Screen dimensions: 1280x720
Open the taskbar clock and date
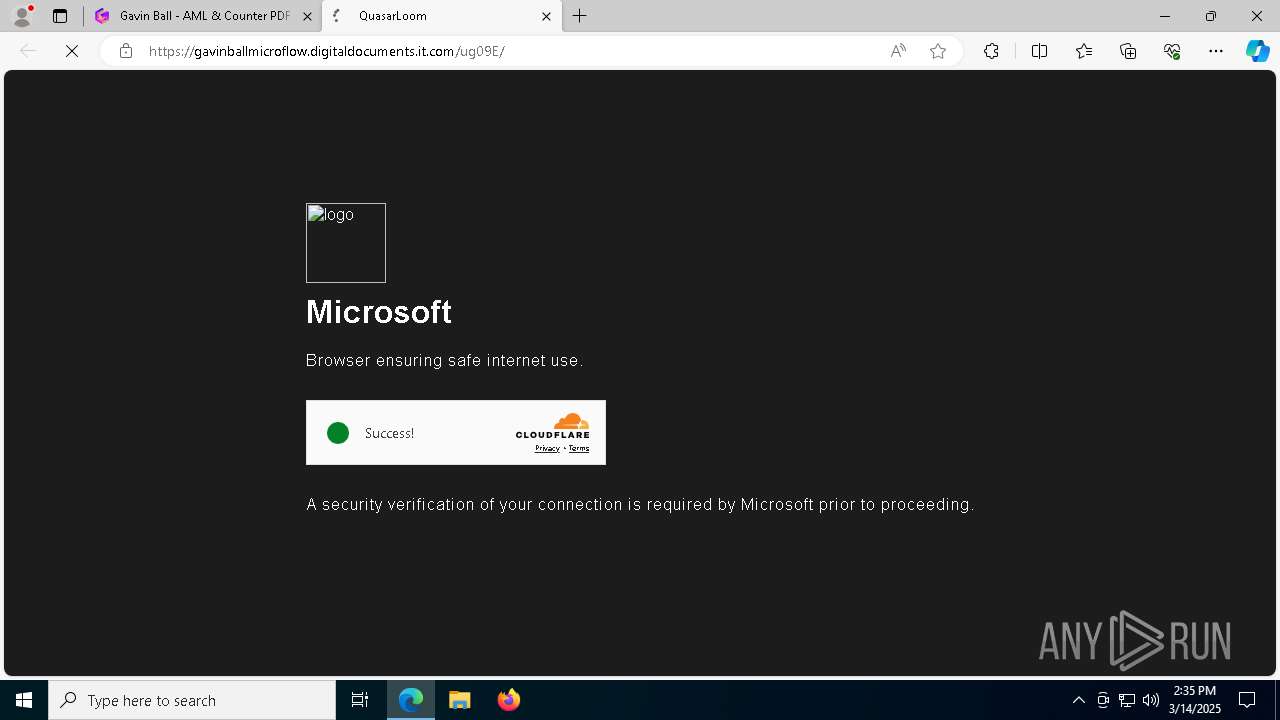[x=1196, y=700]
